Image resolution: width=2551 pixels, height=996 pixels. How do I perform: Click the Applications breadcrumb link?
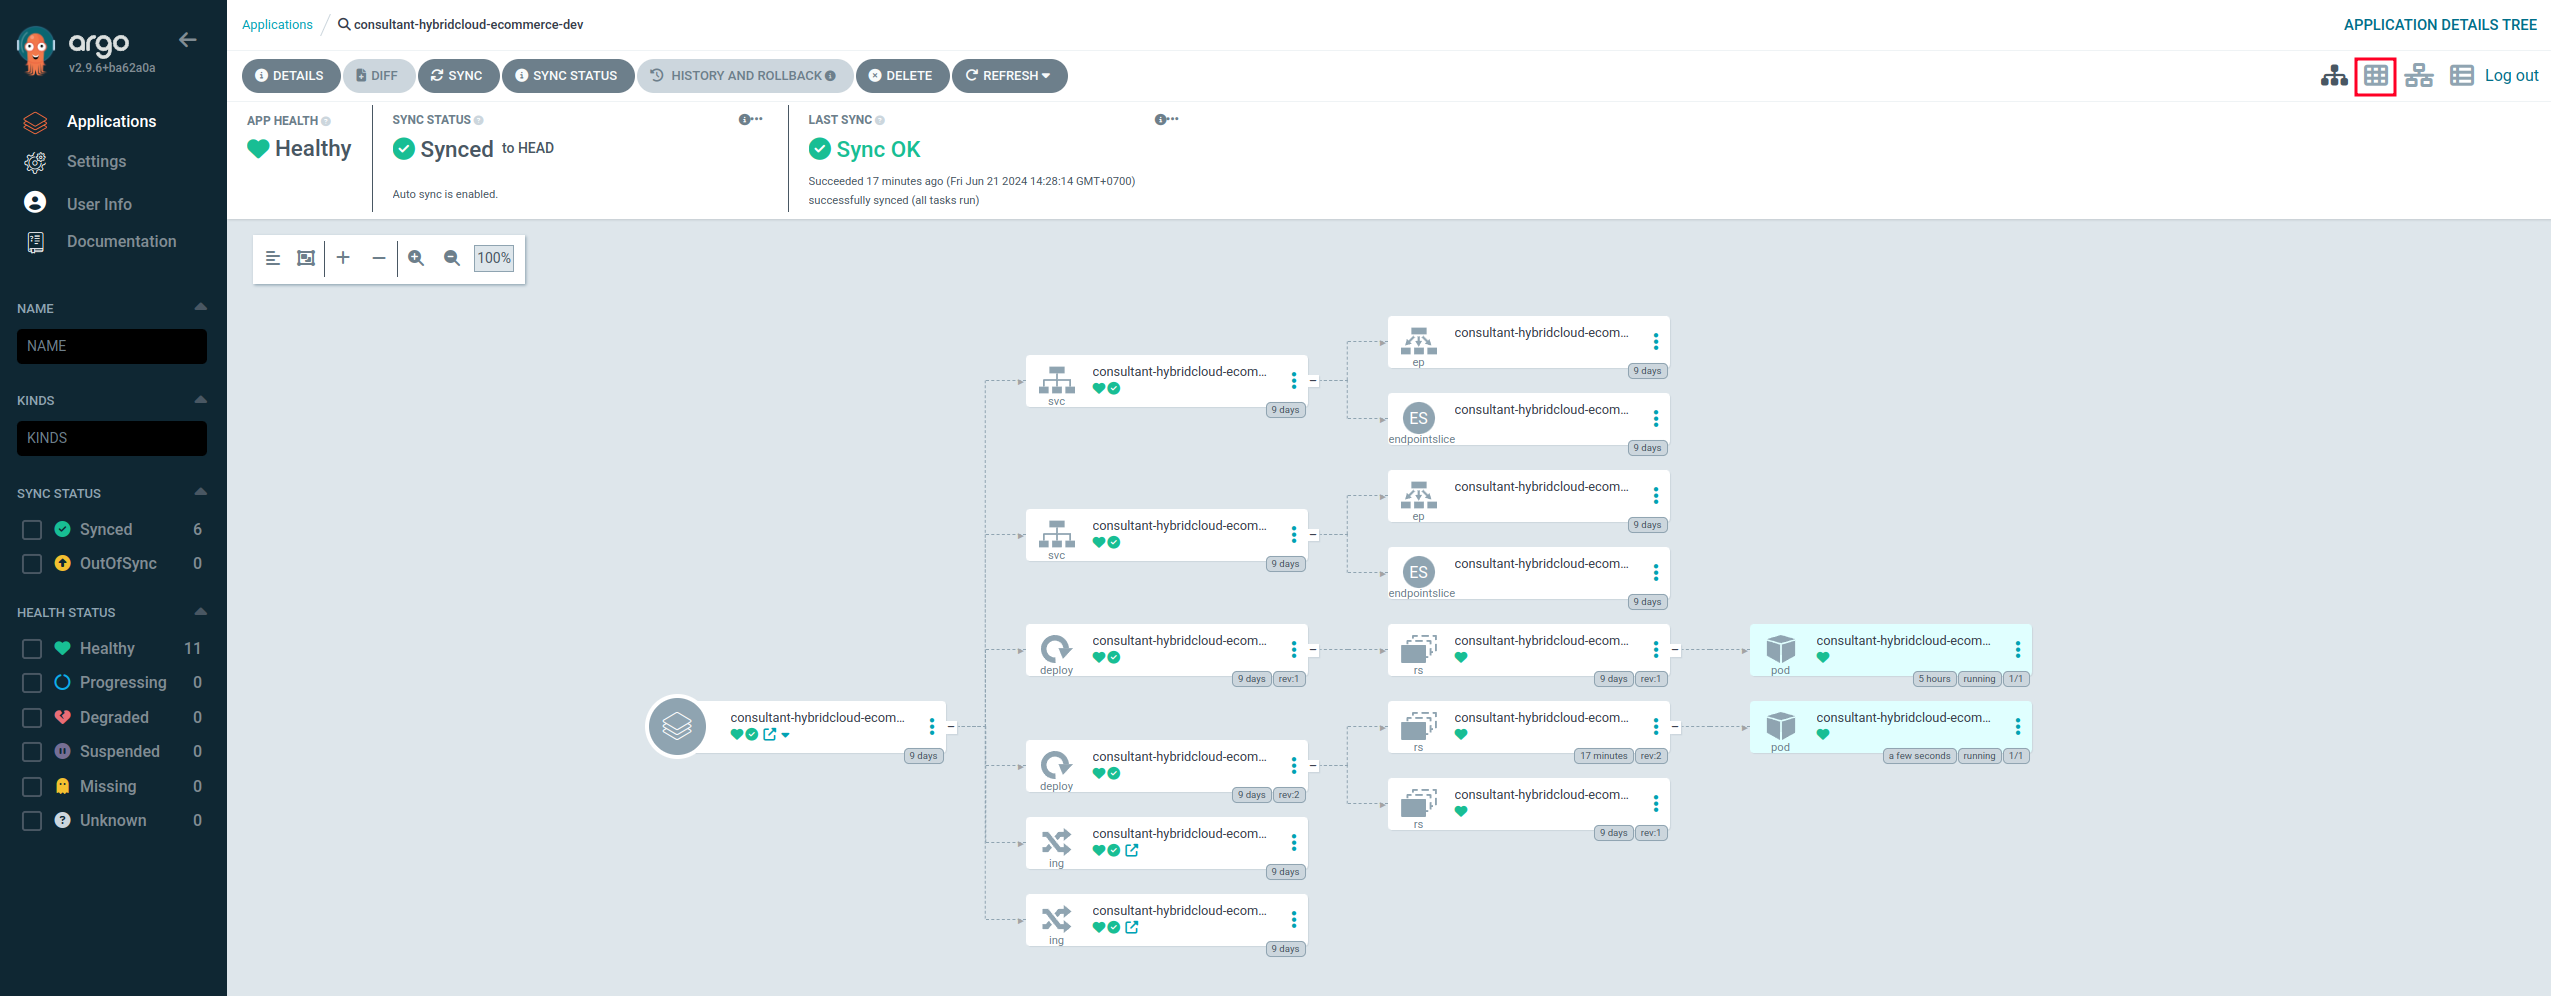[x=277, y=25]
